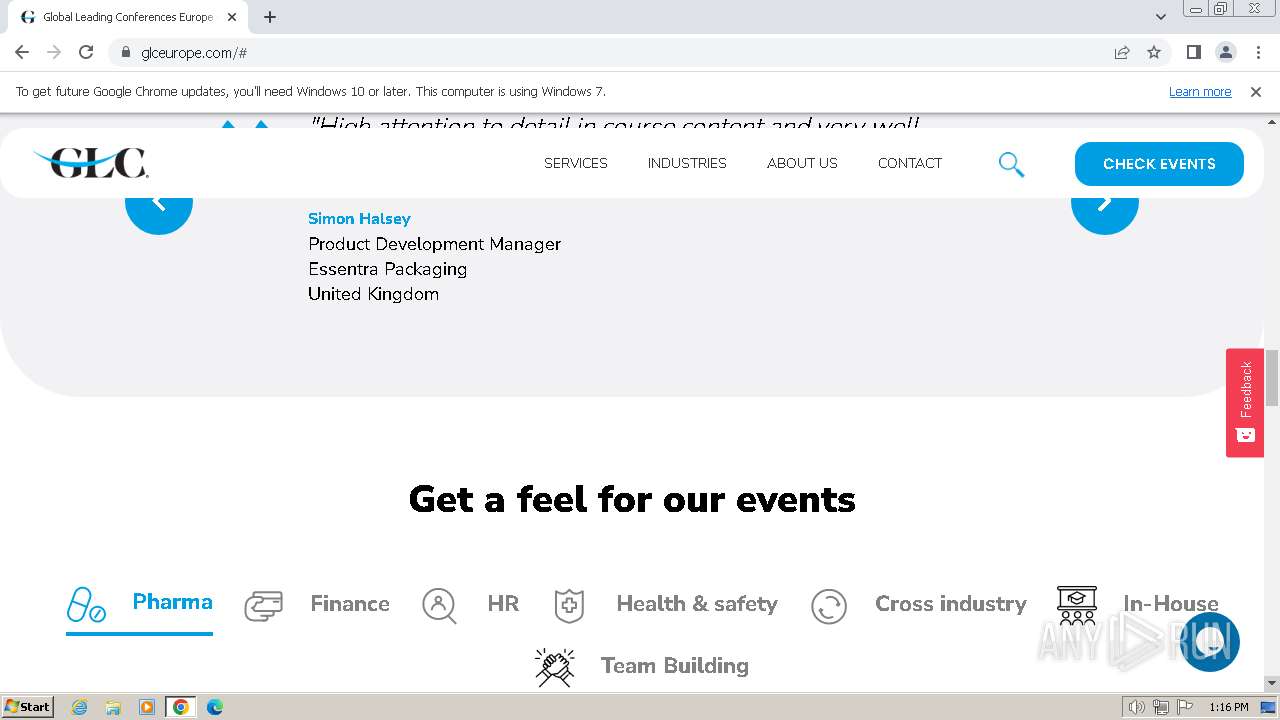Dismiss the Chrome update notification bar
This screenshot has width=1280, height=720.
point(1256,91)
